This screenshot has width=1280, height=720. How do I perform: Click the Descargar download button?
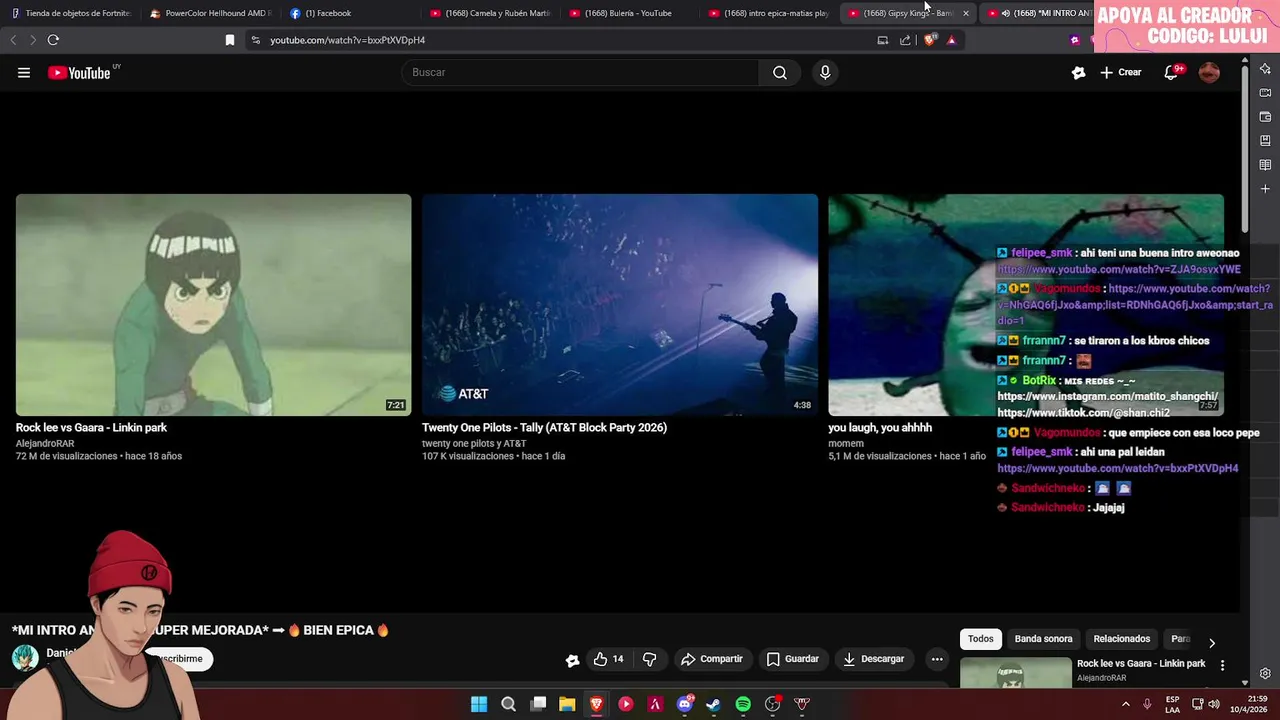point(874,659)
